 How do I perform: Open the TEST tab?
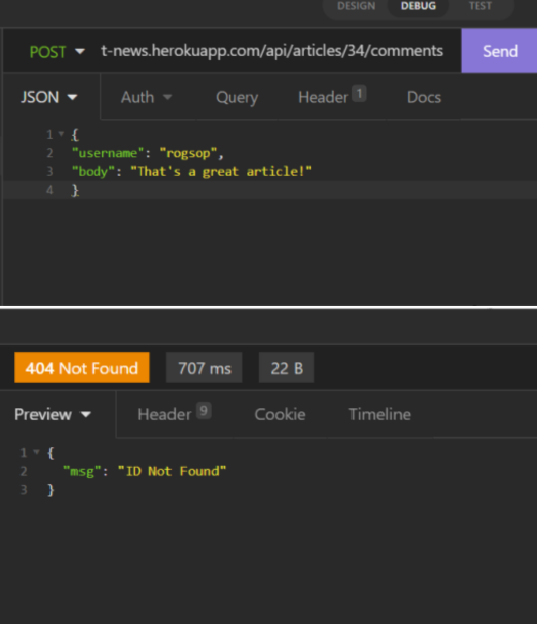[x=480, y=6]
